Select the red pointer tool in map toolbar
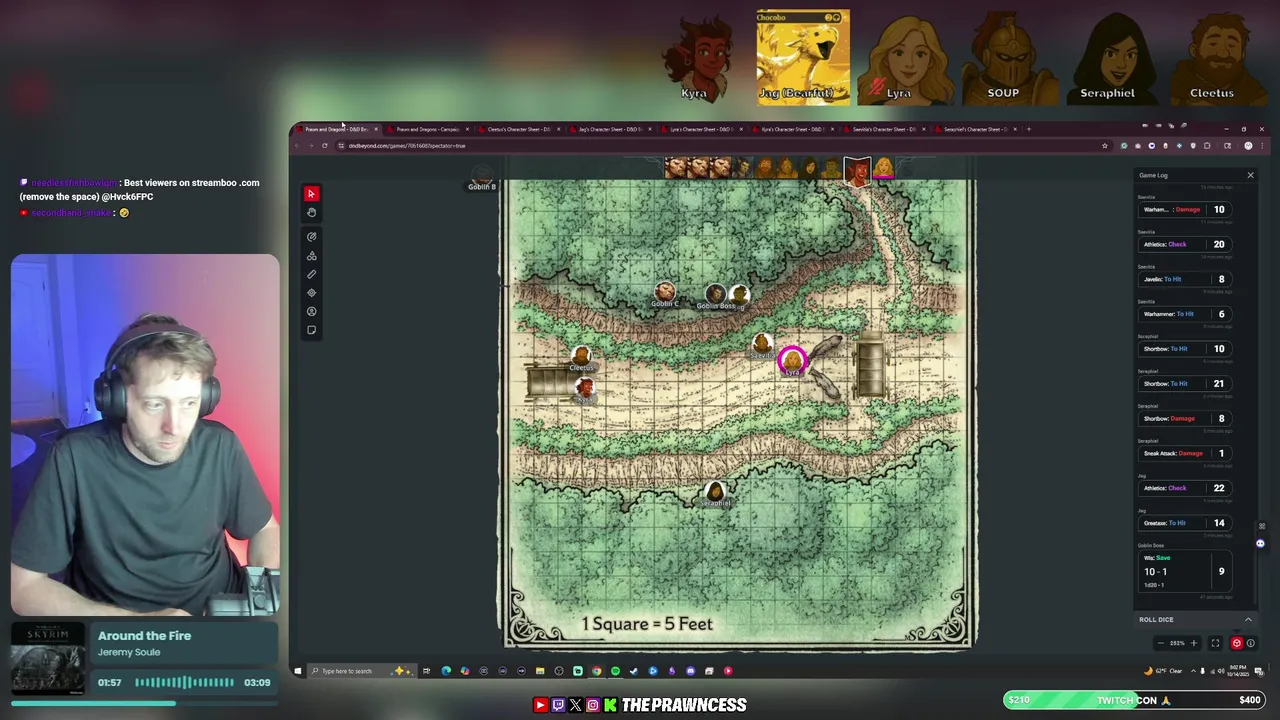The image size is (1280, 720). 311,194
